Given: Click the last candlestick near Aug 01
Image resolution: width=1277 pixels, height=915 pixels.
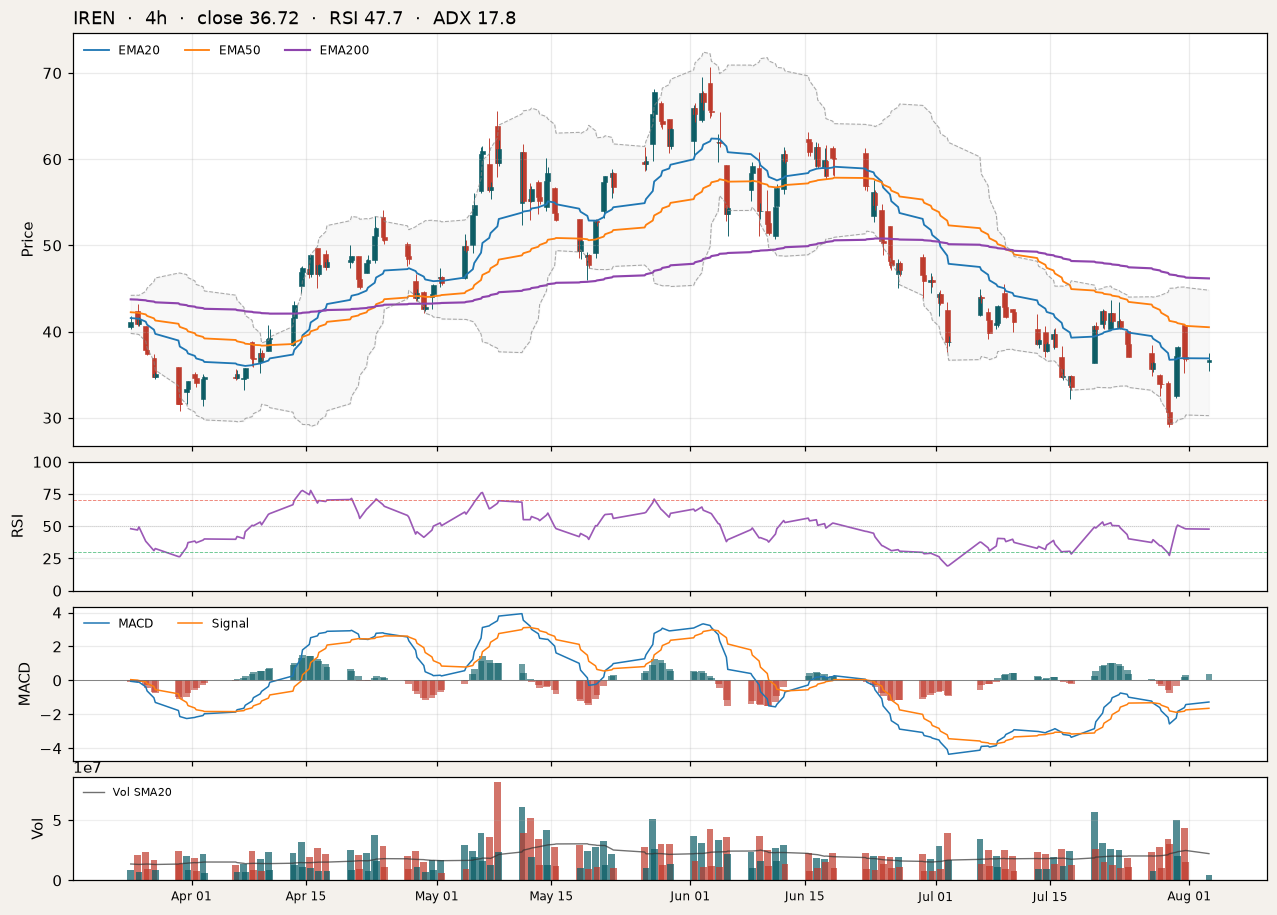Looking at the screenshot, I should (x=1209, y=361).
